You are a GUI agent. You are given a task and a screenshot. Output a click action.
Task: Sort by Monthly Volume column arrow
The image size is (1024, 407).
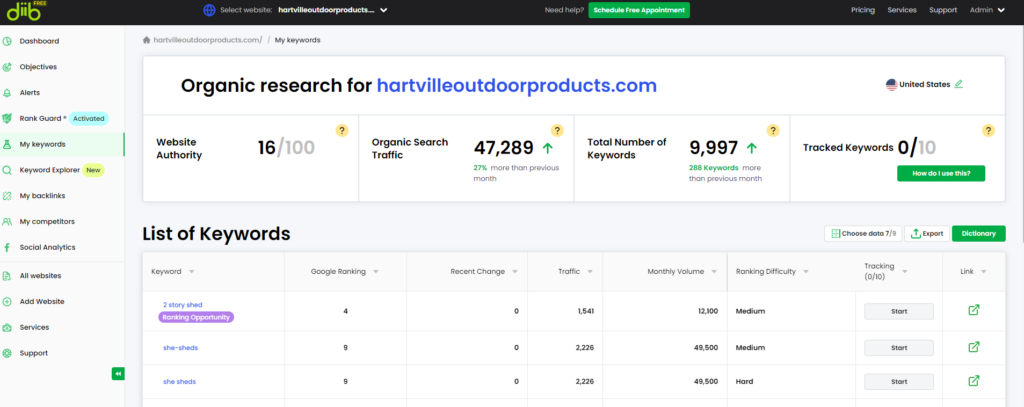point(714,272)
